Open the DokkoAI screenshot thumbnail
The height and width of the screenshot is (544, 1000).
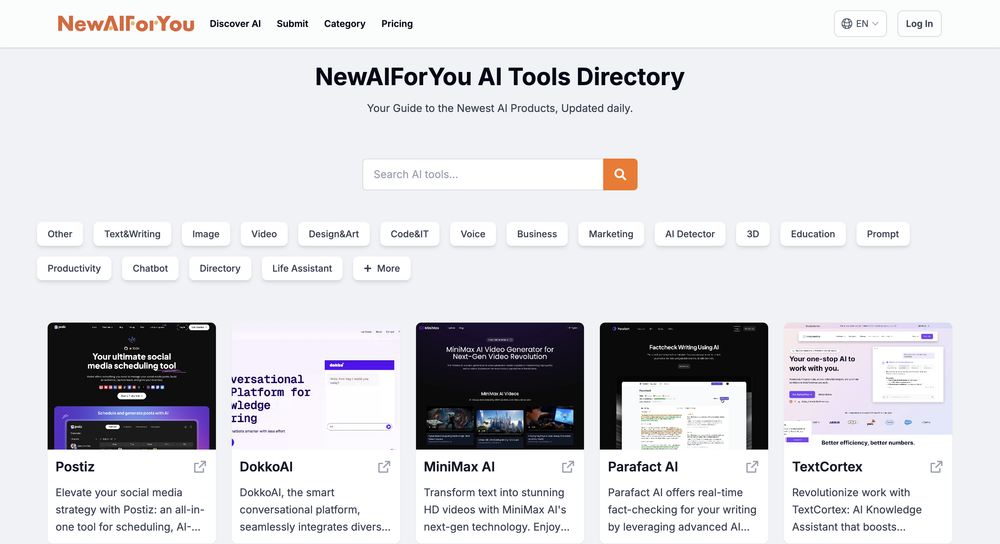[x=316, y=386]
